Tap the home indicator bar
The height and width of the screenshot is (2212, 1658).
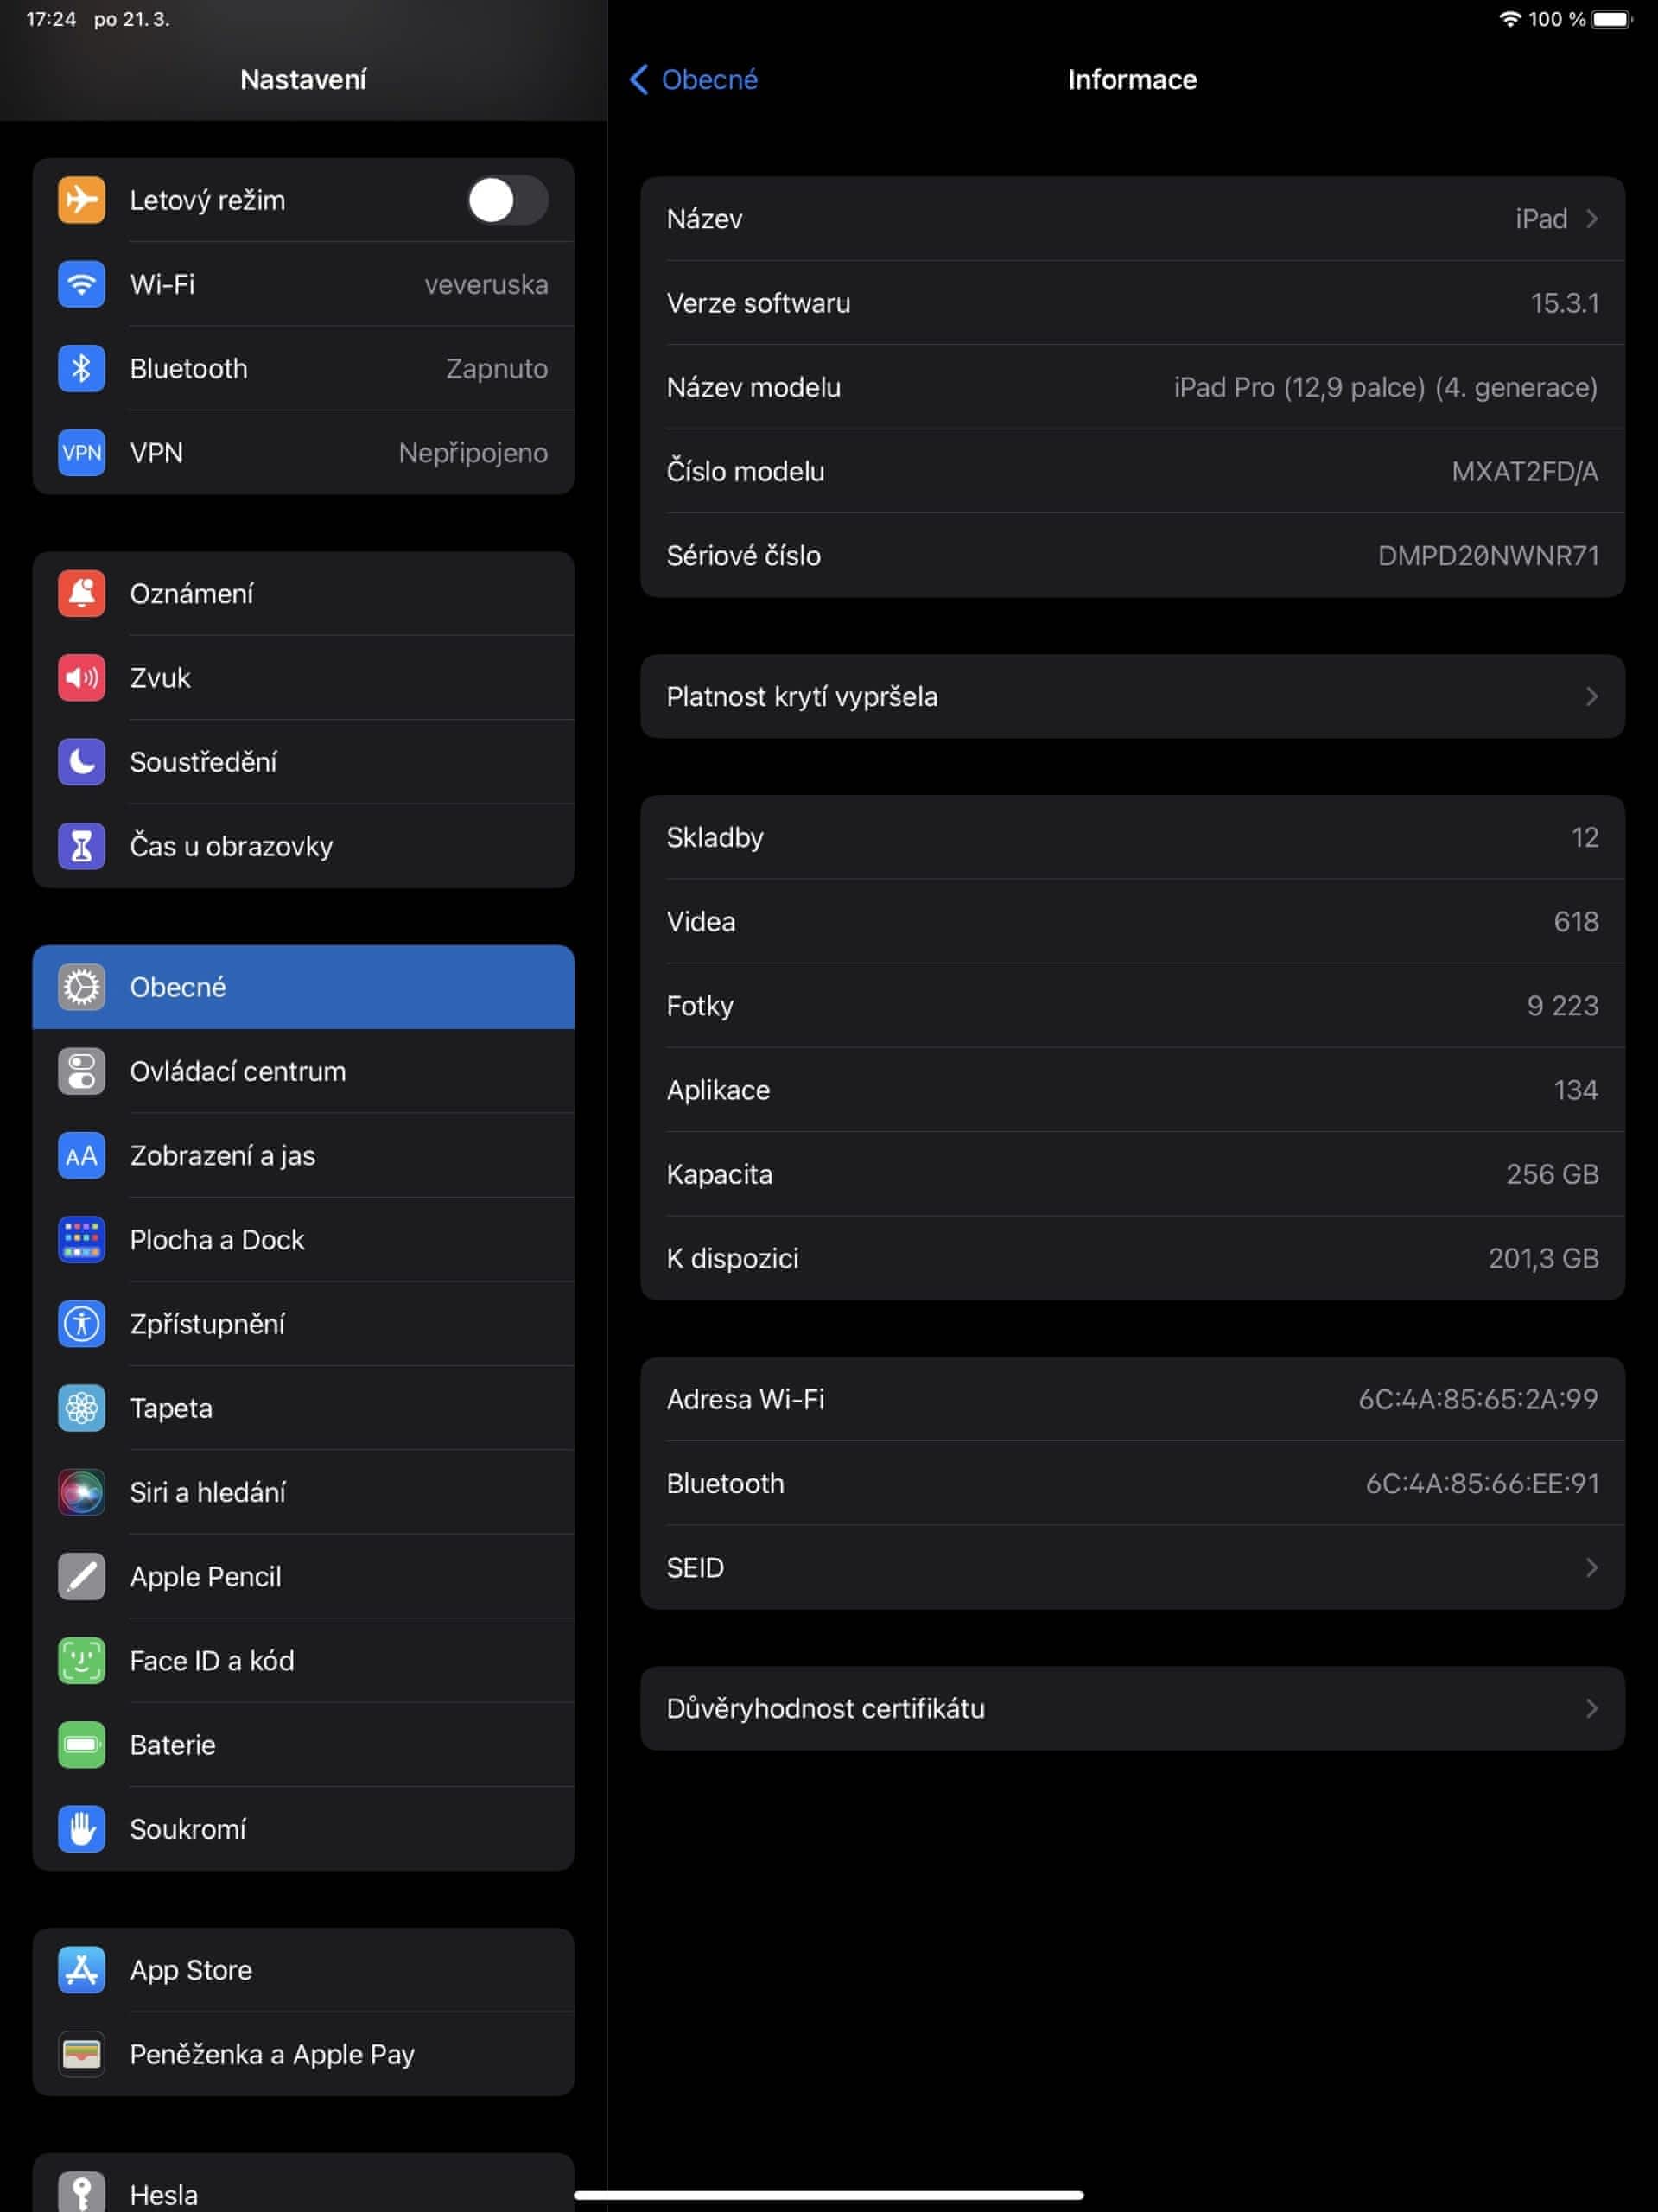coord(829,2195)
